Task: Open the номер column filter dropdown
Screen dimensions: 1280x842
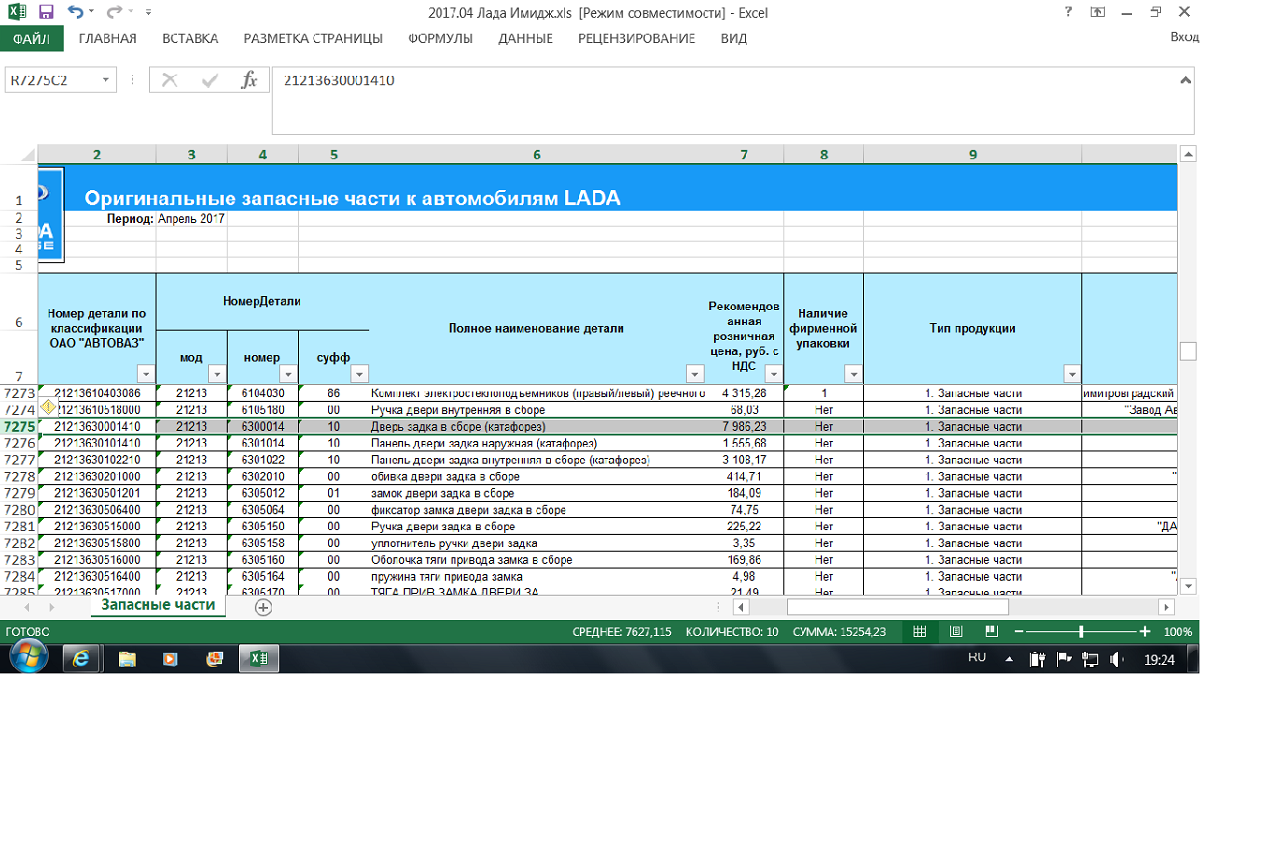Action: click(x=289, y=374)
